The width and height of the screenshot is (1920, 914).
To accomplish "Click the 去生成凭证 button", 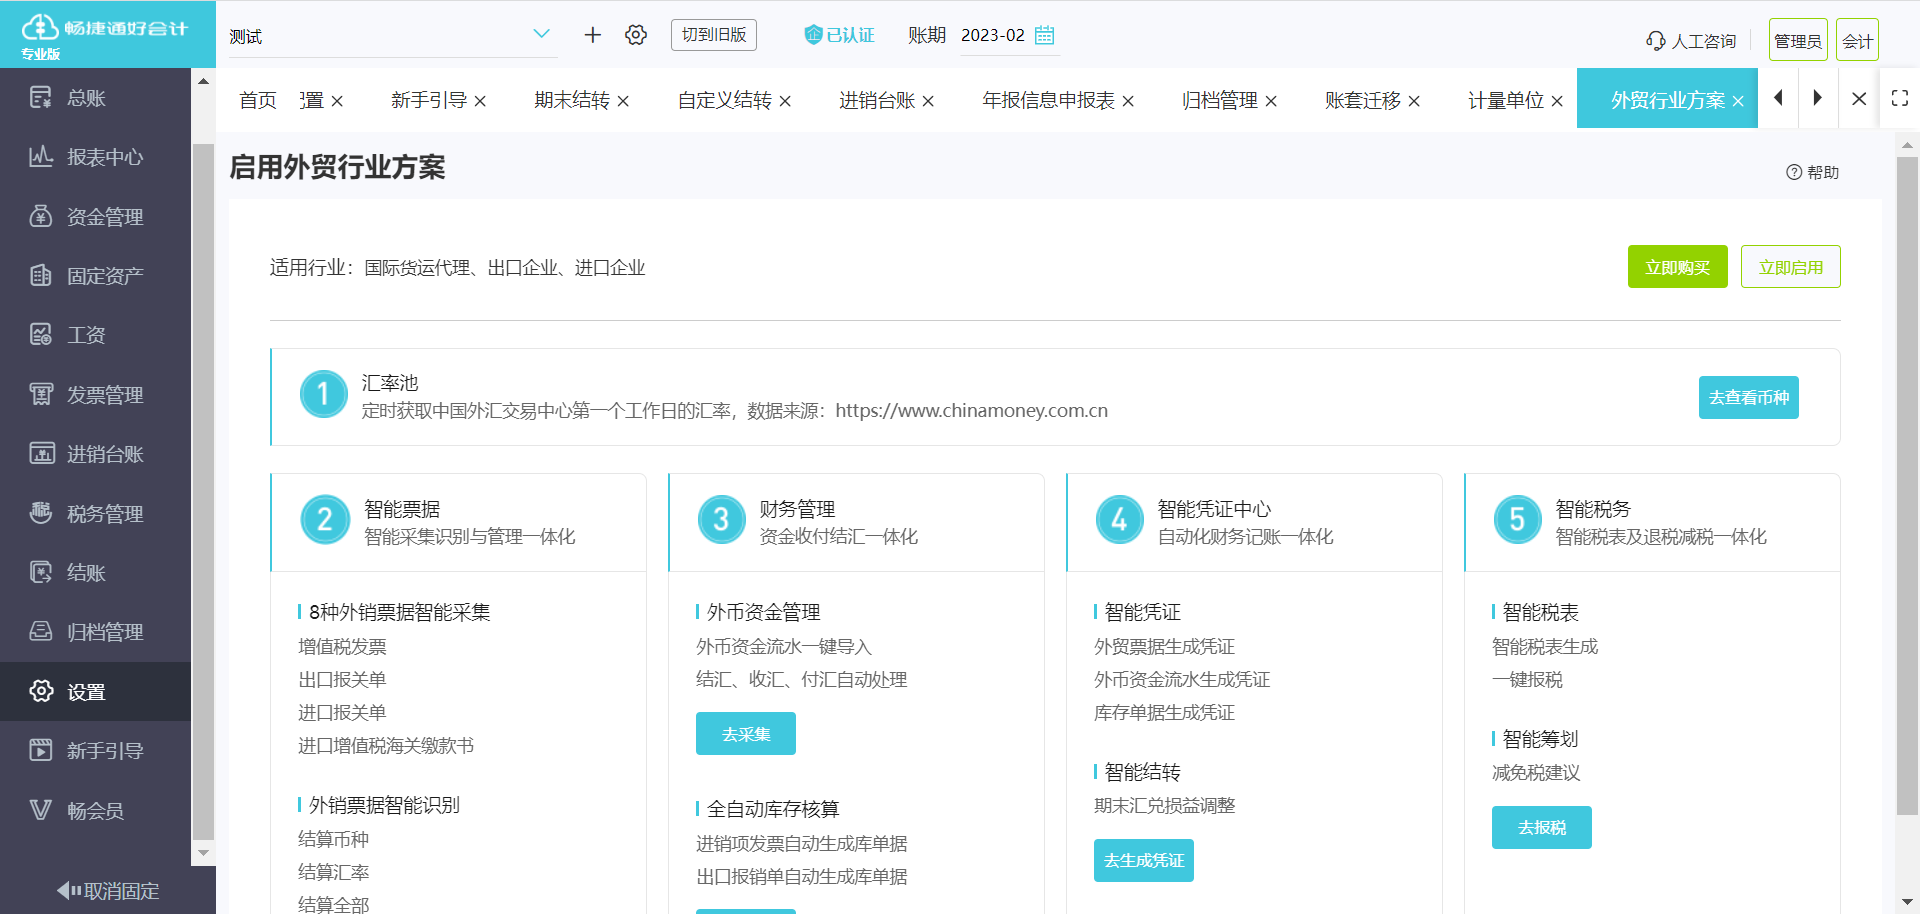I will point(1144,860).
